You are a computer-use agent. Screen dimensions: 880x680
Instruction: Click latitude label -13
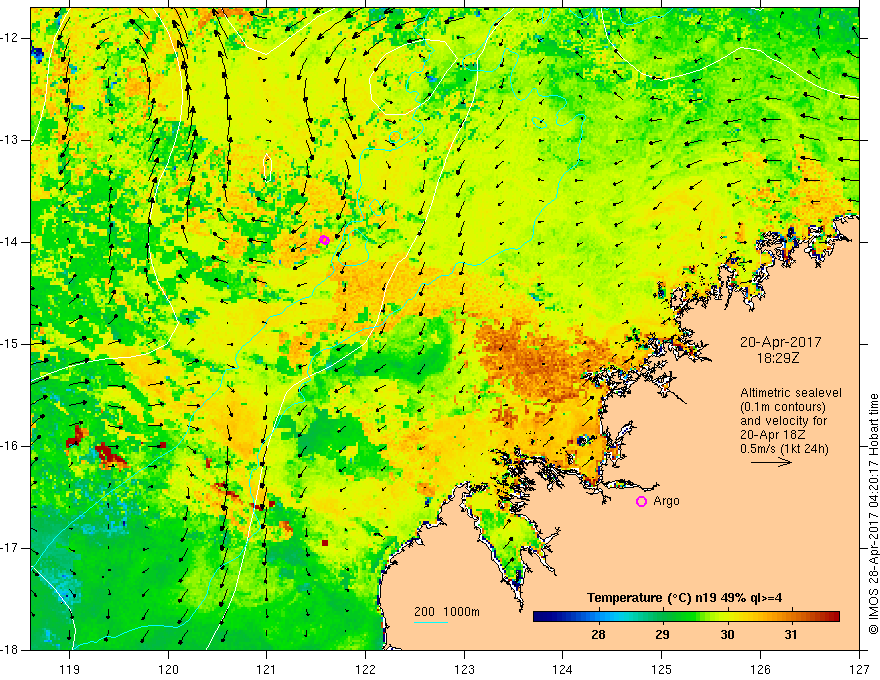[10, 140]
